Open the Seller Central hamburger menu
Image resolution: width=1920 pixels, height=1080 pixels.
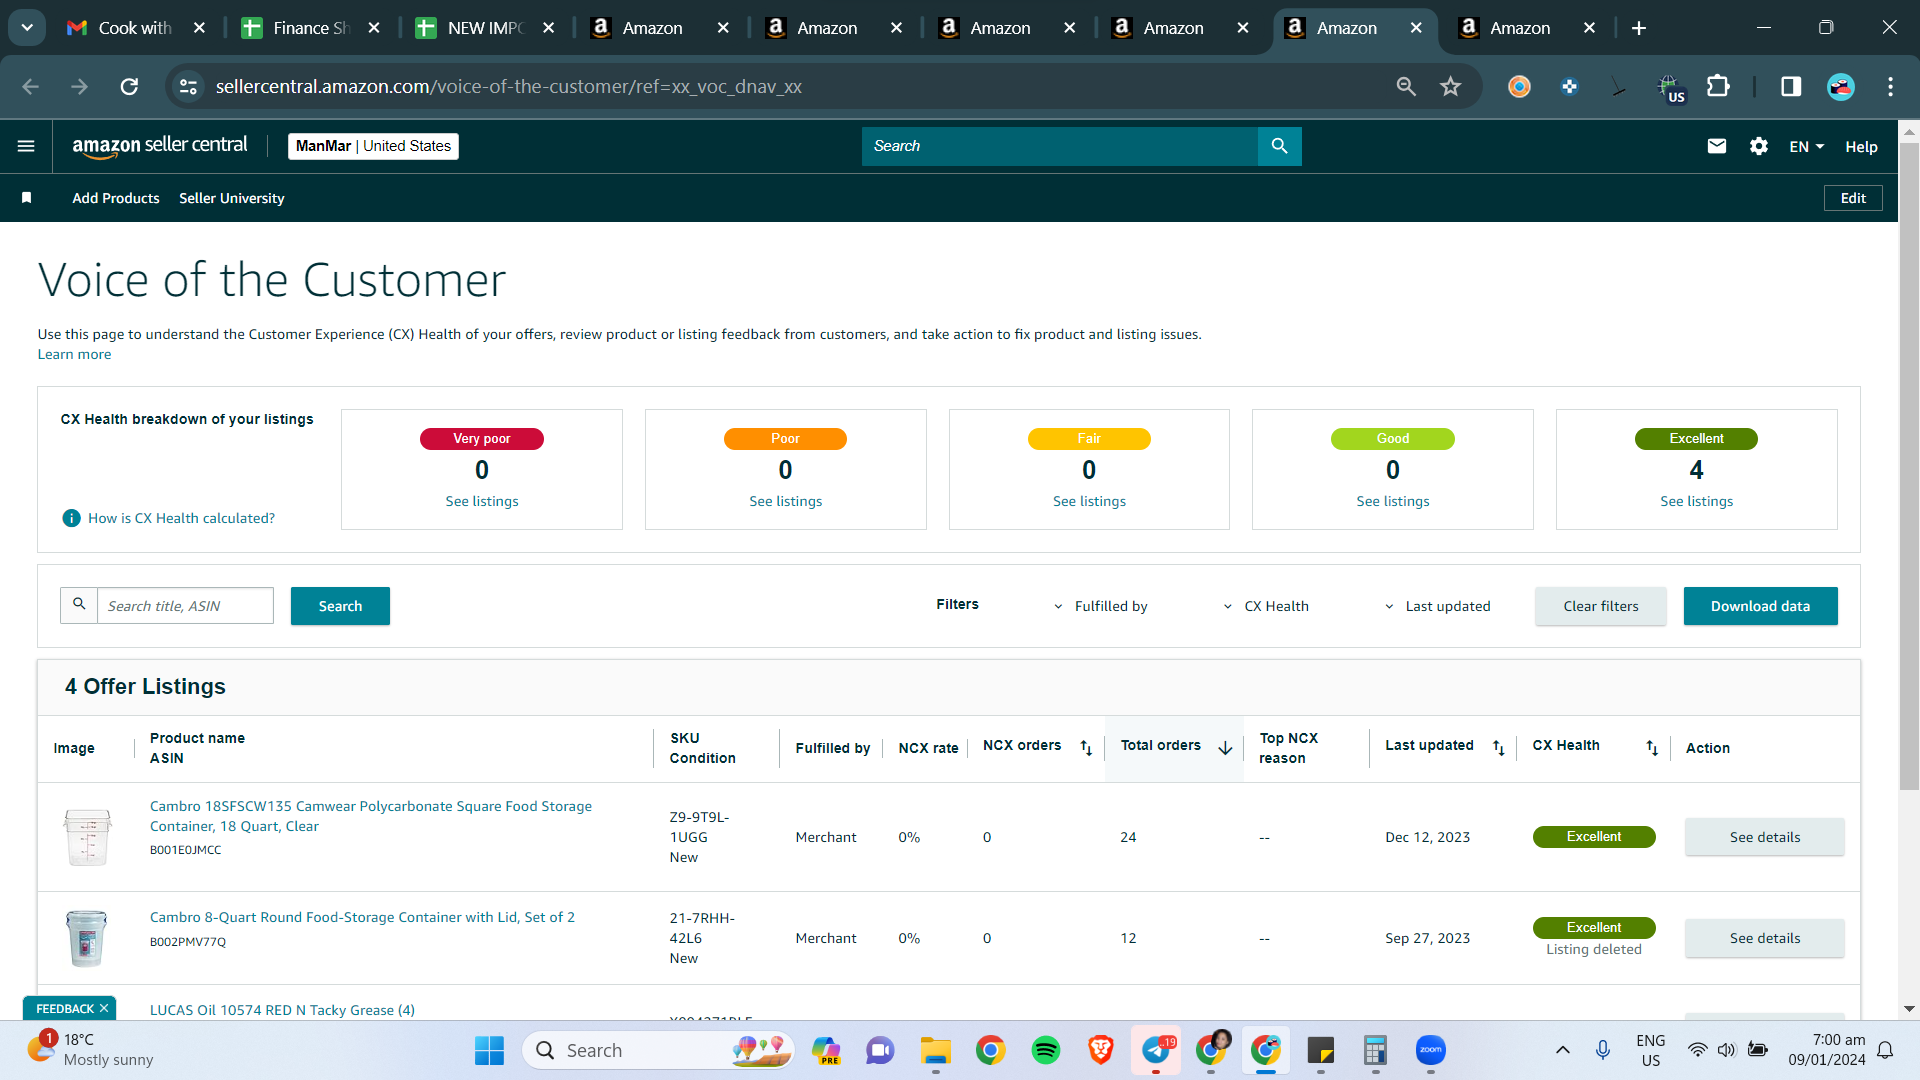pyautogui.click(x=26, y=146)
